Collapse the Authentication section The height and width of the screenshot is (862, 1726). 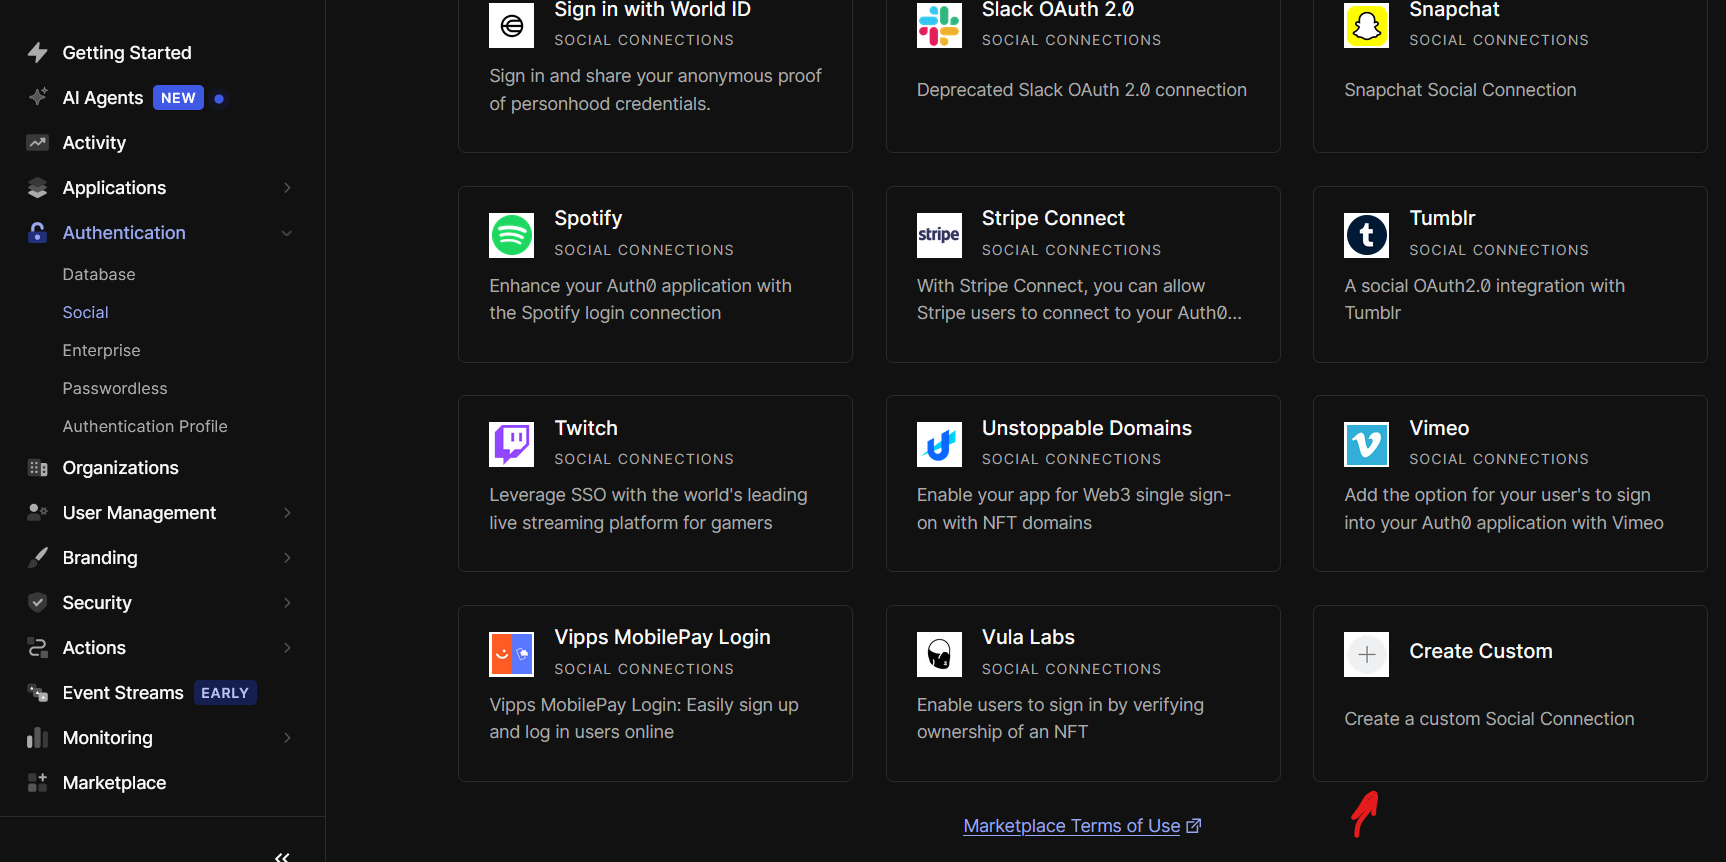coord(288,232)
